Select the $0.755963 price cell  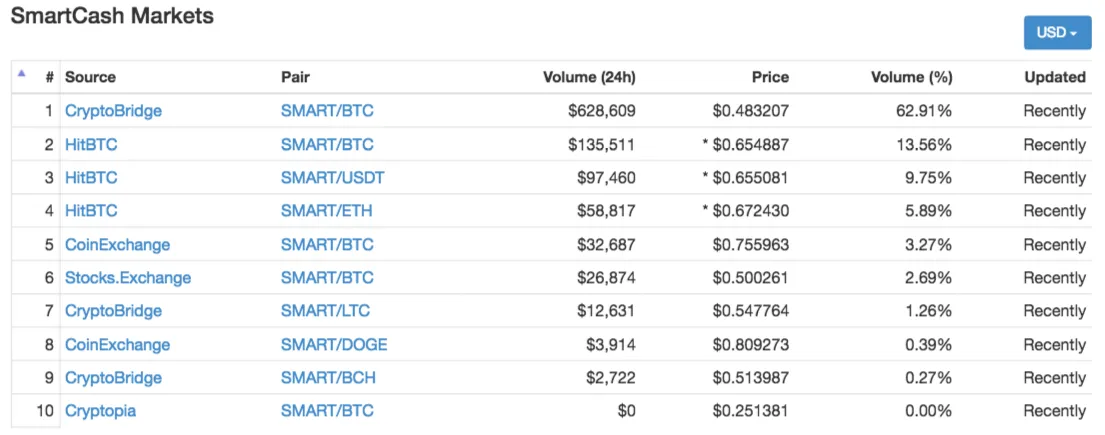(x=751, y=245)
